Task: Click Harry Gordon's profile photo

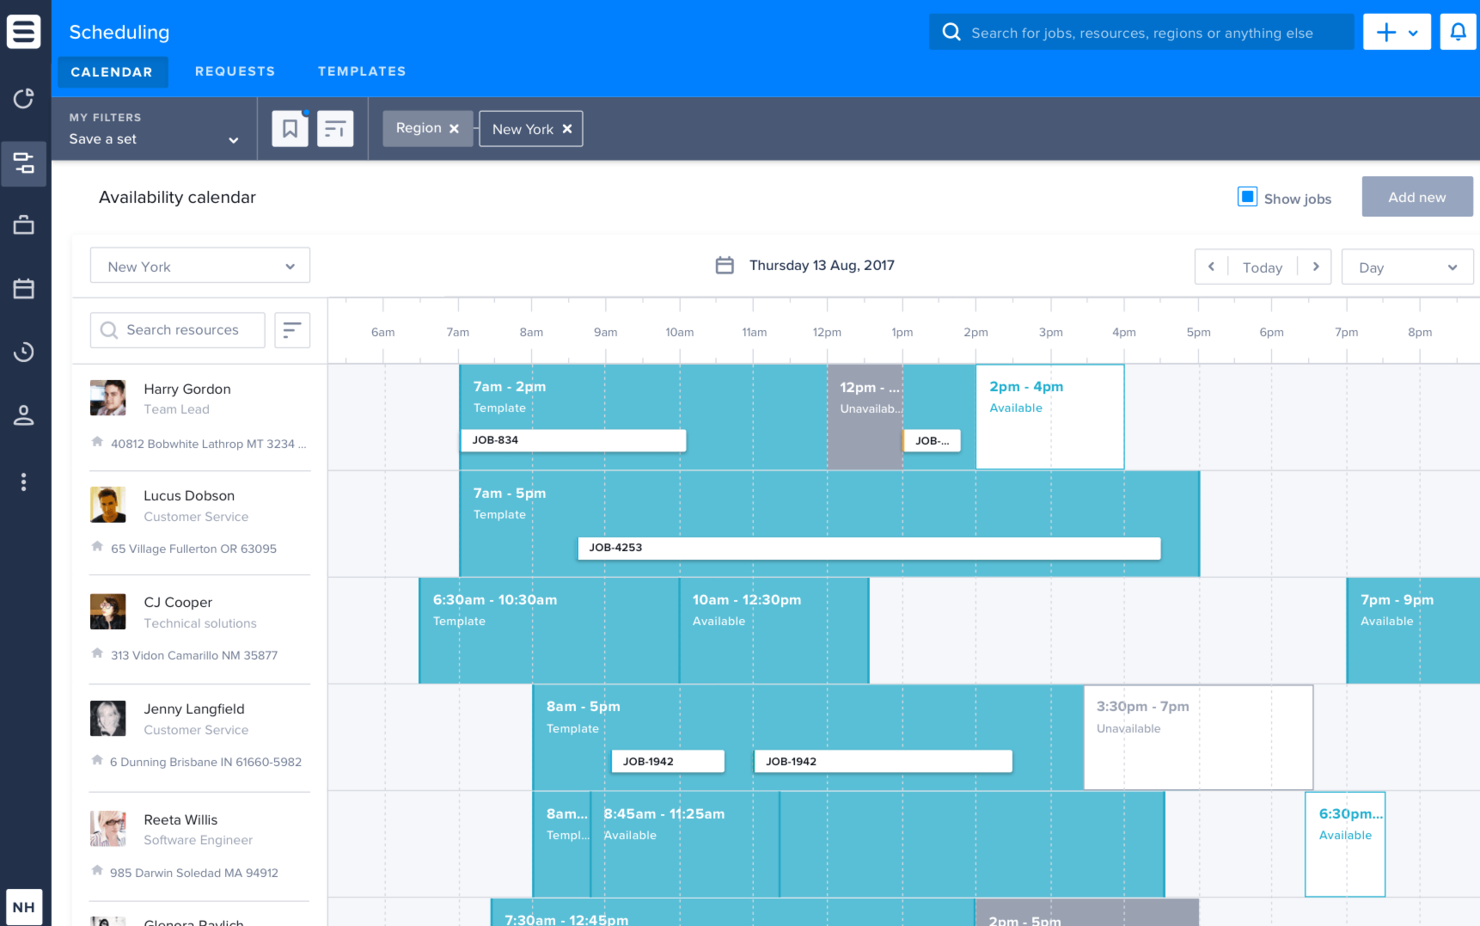Action: [x=108, y=398]
